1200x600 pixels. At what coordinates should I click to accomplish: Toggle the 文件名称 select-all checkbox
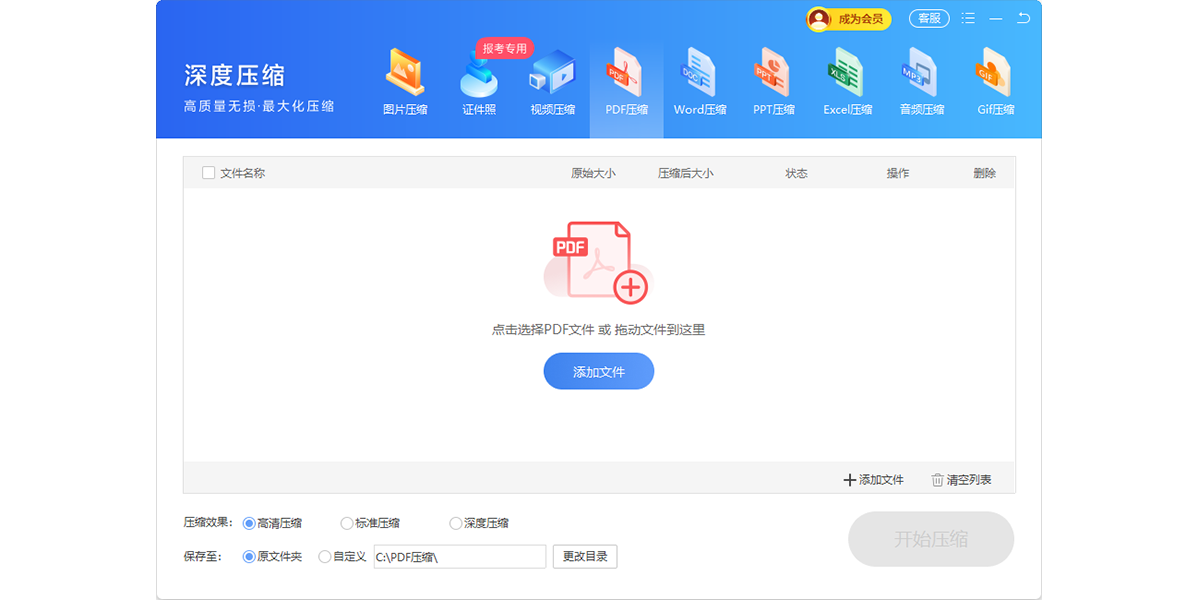[x=209, y=173]
